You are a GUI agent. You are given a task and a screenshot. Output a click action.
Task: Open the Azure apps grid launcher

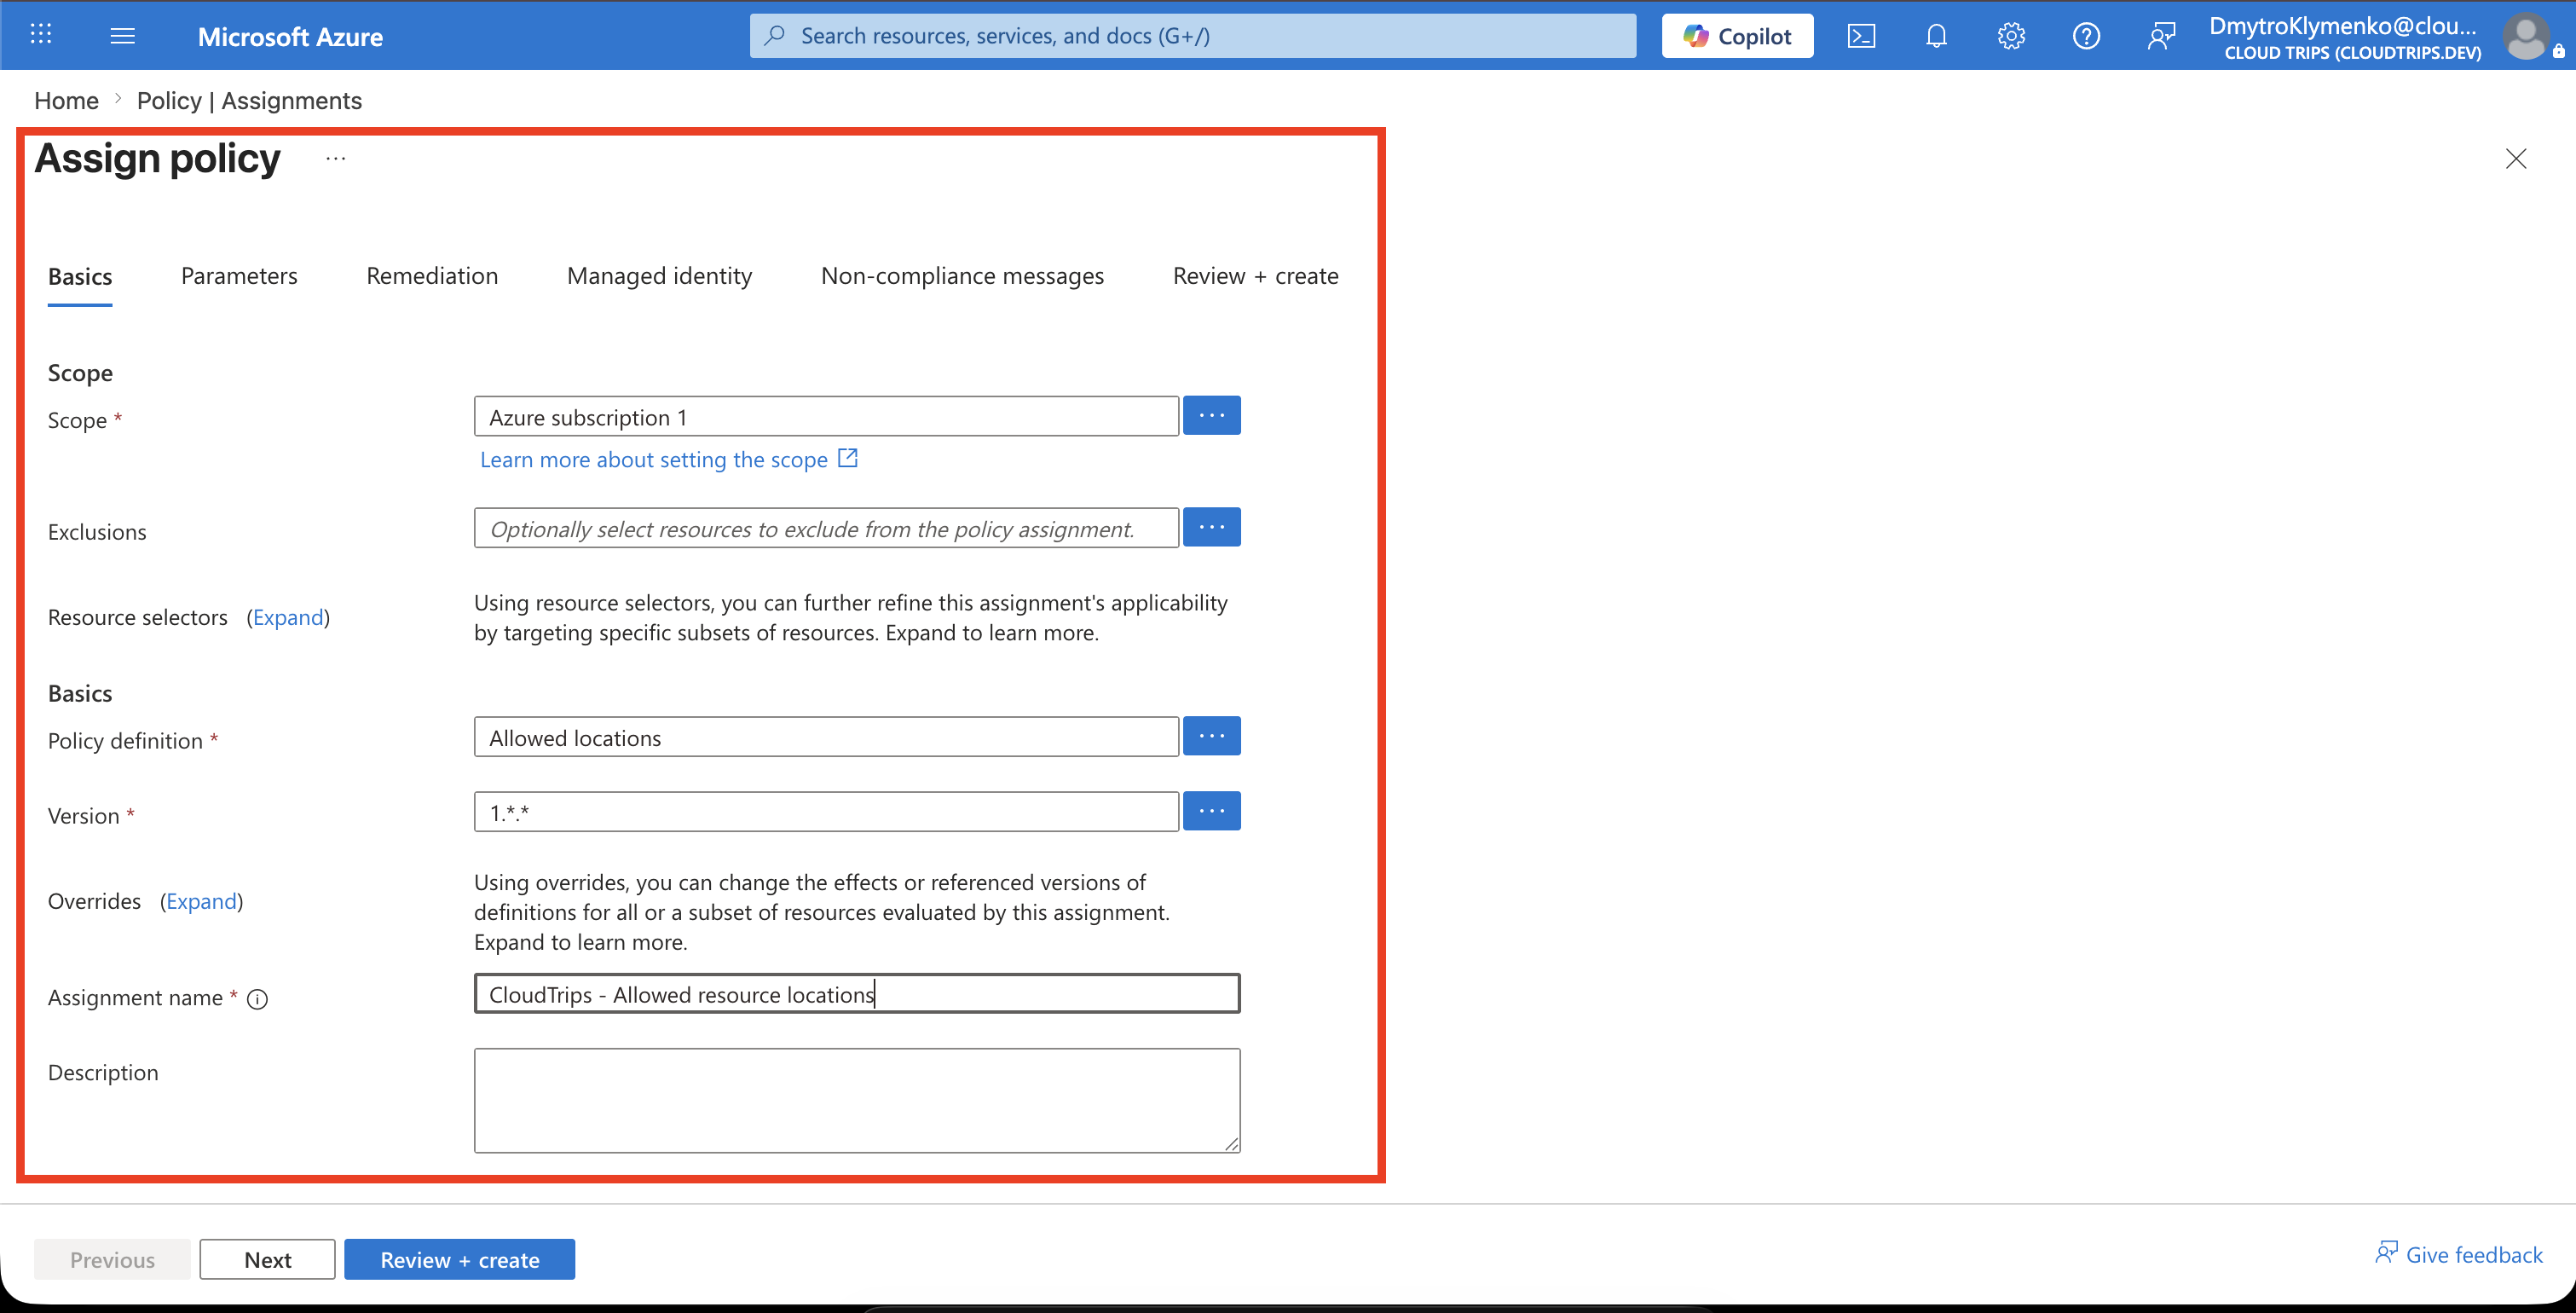pos(40,35)
